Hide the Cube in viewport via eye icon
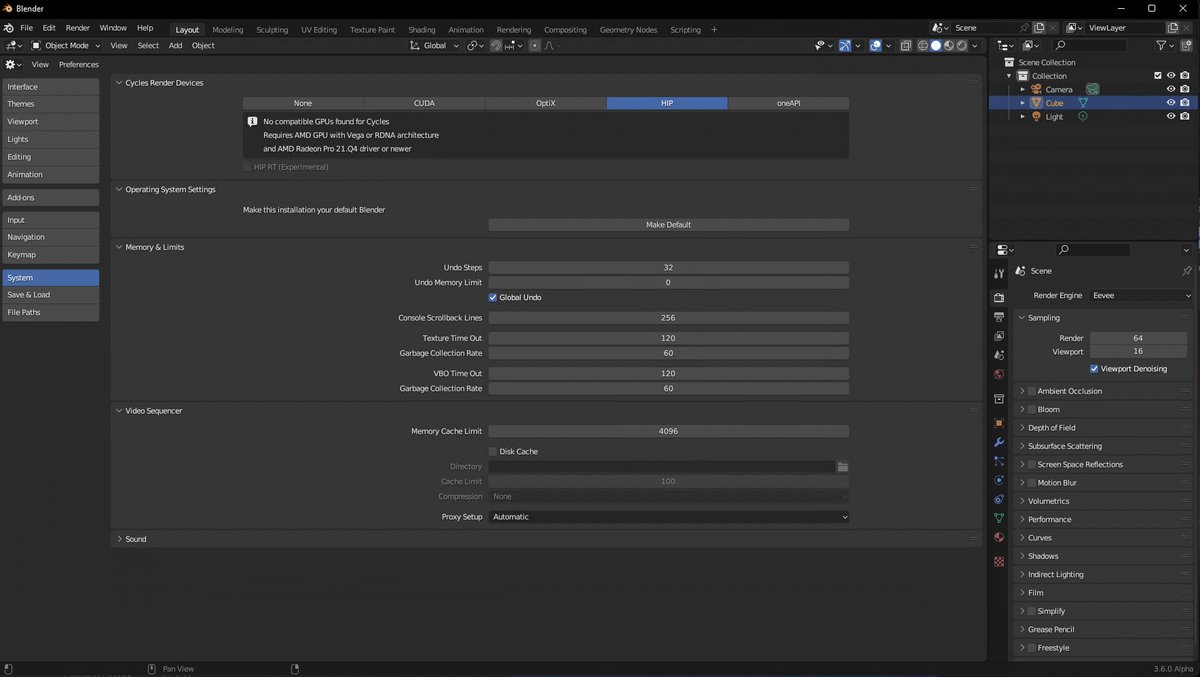Viewport: 1200px width, 677px height. tap(1171, 103)
